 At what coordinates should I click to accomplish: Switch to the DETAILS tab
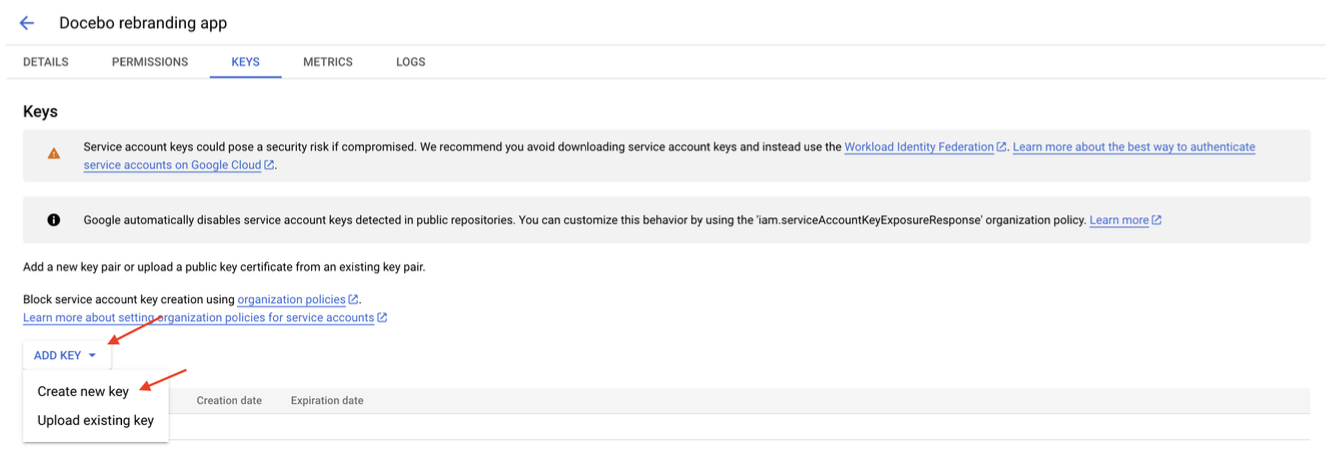46,62
